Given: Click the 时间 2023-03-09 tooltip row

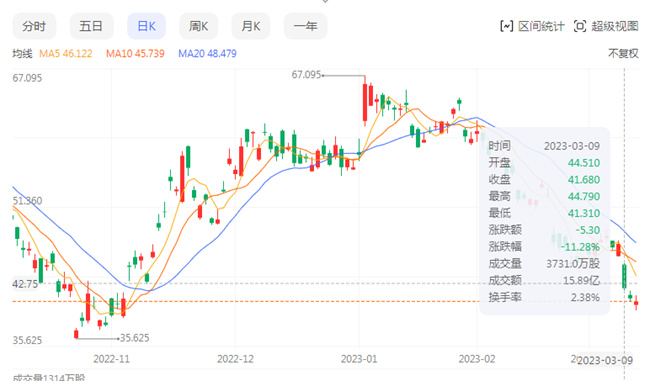Looking at the screenshot, I should click(544, 146).
